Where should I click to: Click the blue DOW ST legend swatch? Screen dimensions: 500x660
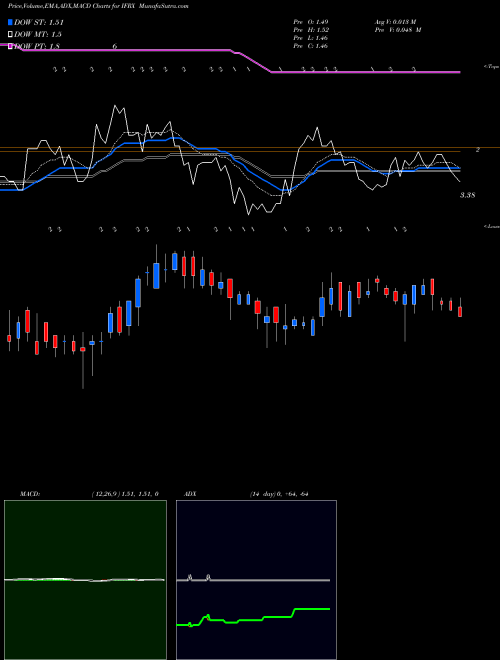[x=11, y=22]
